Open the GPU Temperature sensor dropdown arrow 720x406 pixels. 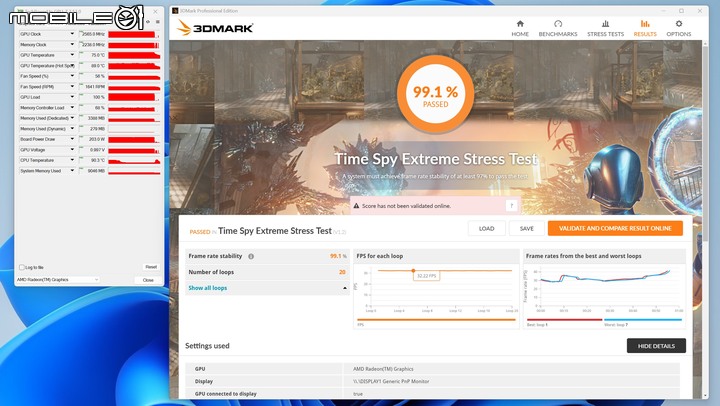pos(72,55)
